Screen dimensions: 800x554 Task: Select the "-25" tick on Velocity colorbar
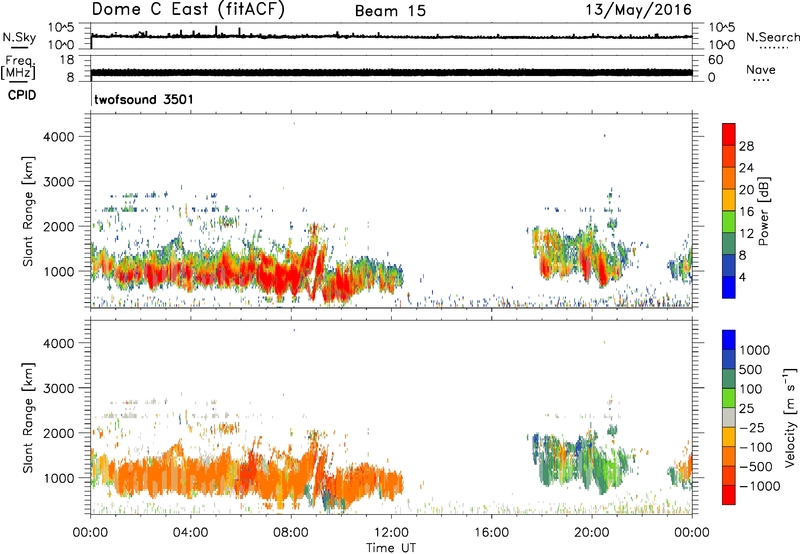(752, 427)
